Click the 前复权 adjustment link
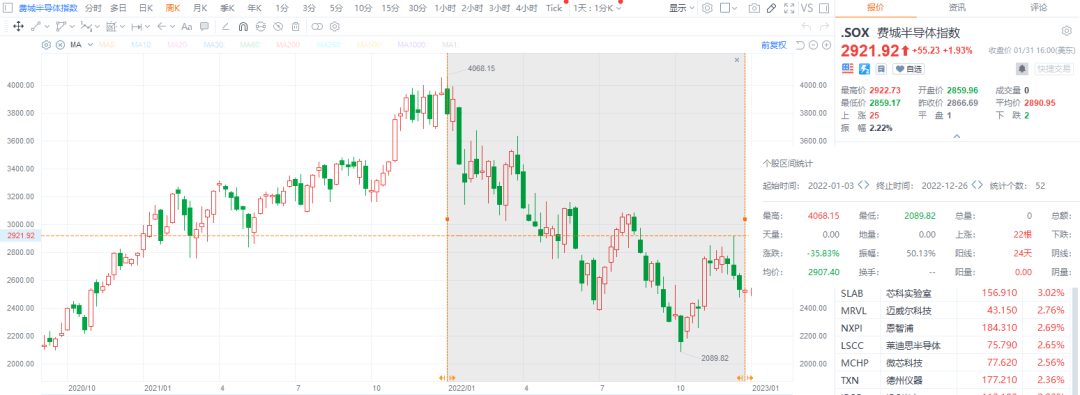Screen dimensions: 1080x395 (x=774, y=45)
